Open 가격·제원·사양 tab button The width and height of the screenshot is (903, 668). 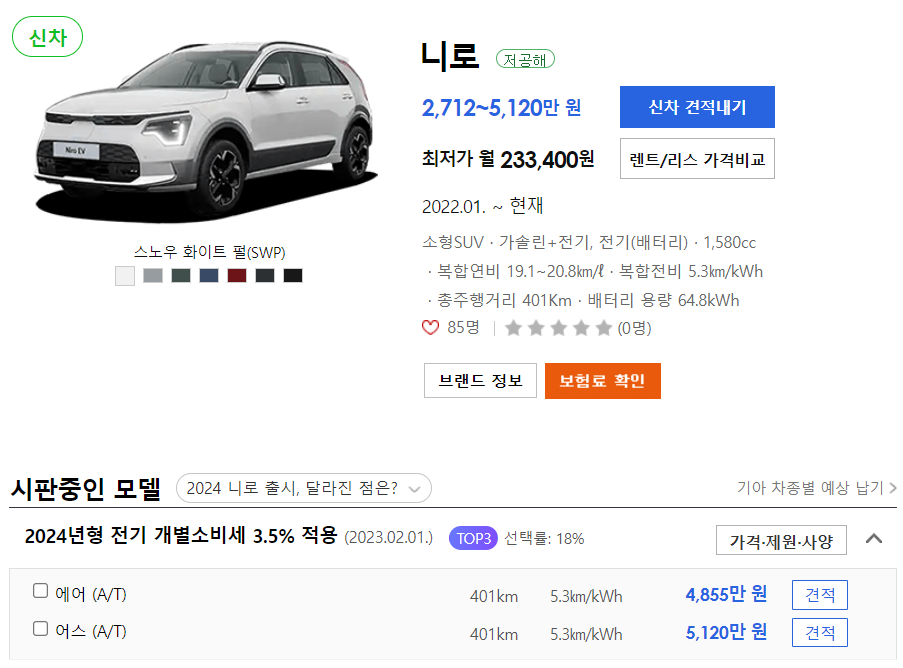(781, 540)
